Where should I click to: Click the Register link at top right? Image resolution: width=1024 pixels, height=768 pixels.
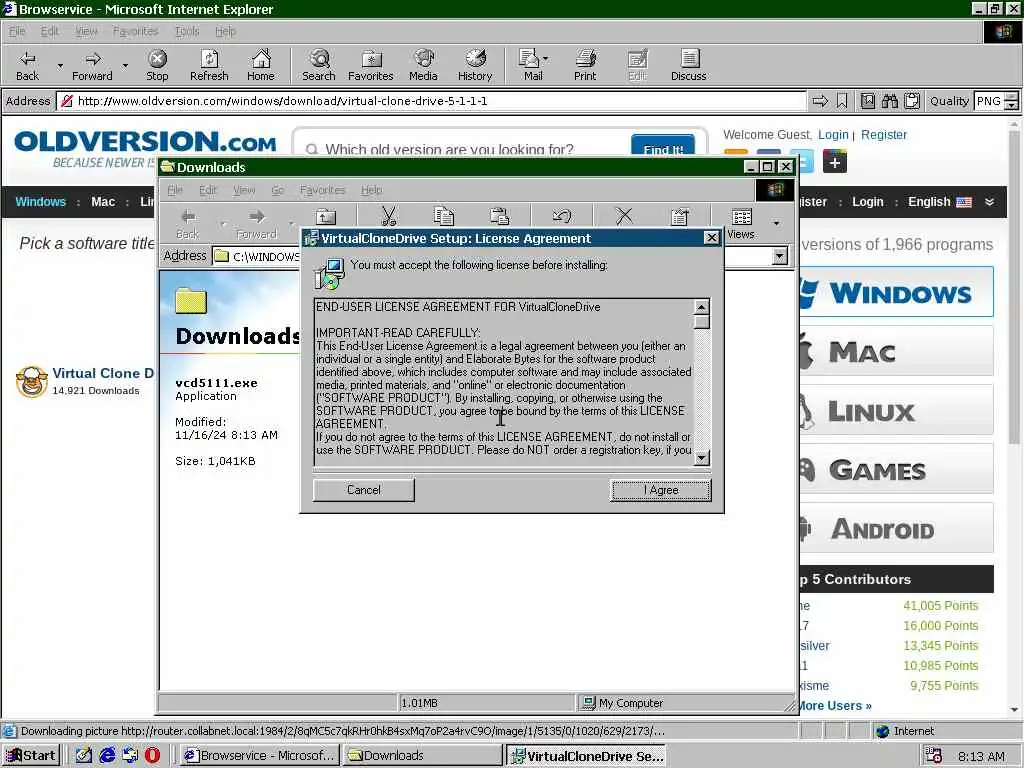[884, 135]
